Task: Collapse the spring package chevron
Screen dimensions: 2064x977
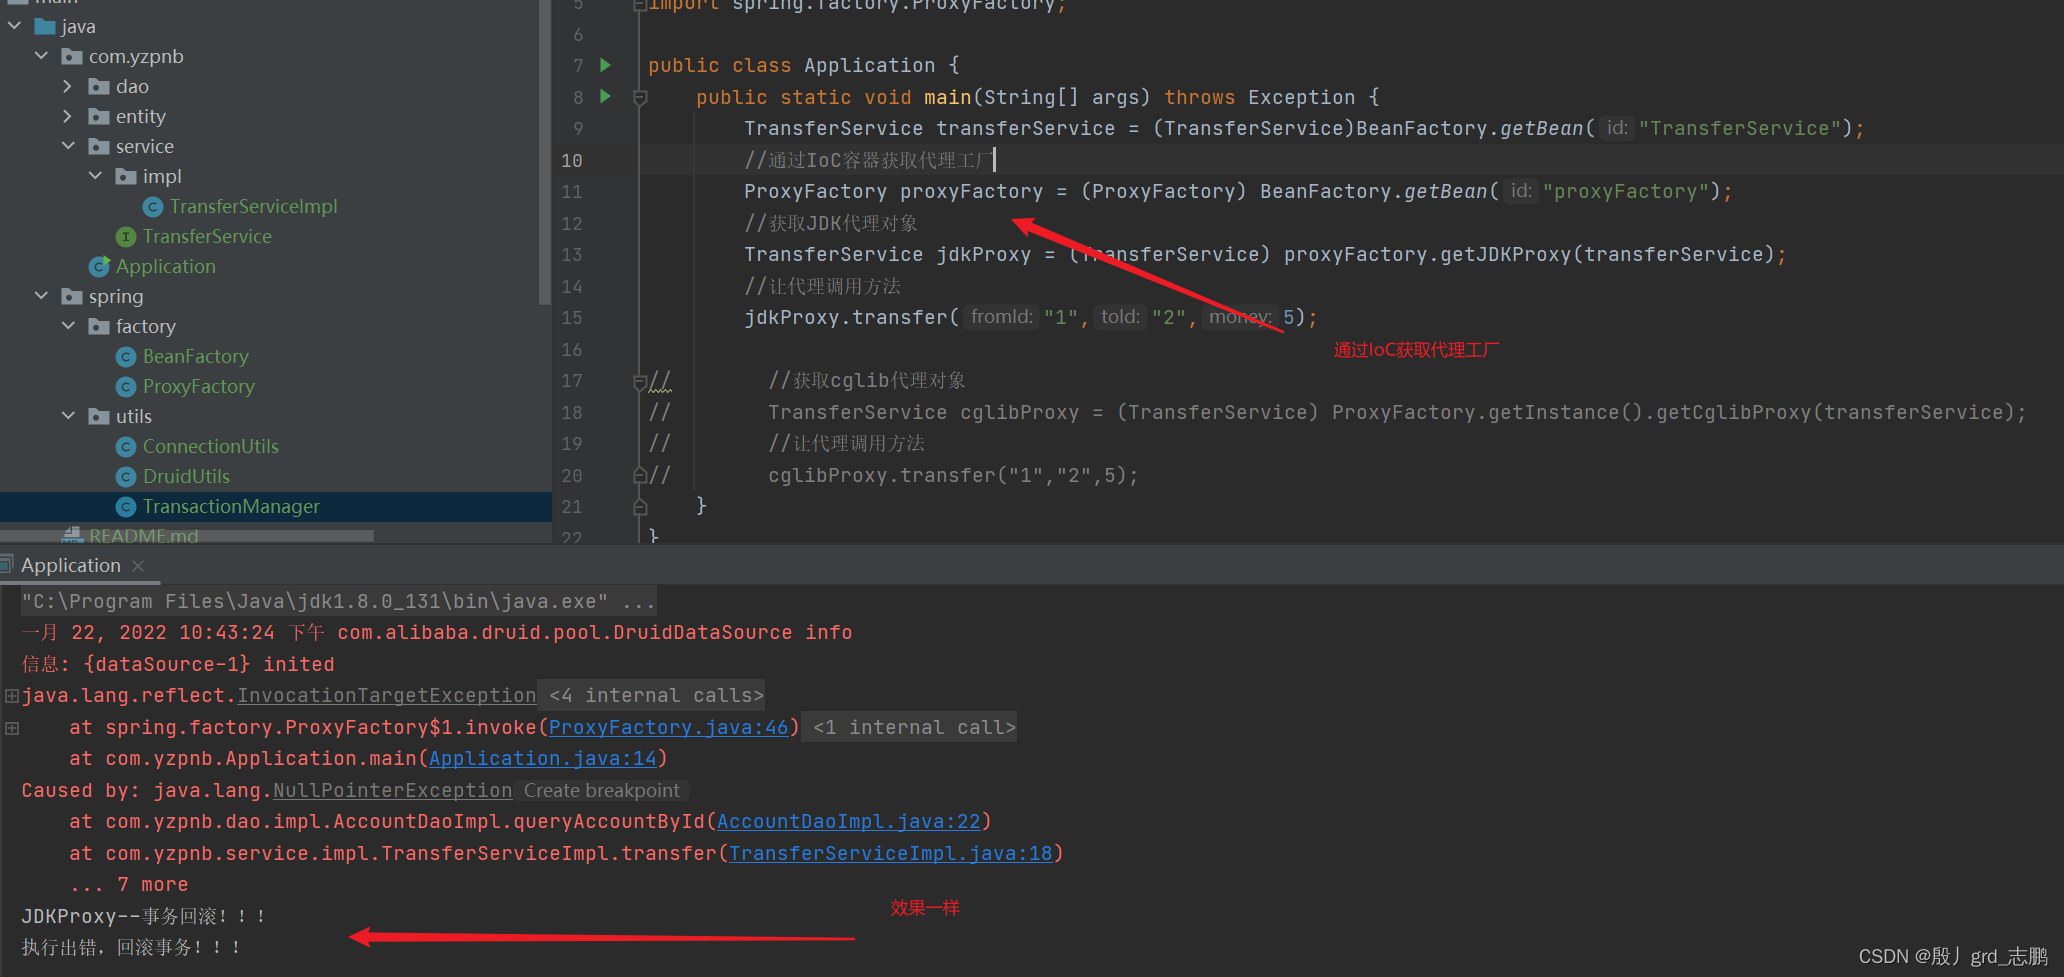Action: [42, 296]
